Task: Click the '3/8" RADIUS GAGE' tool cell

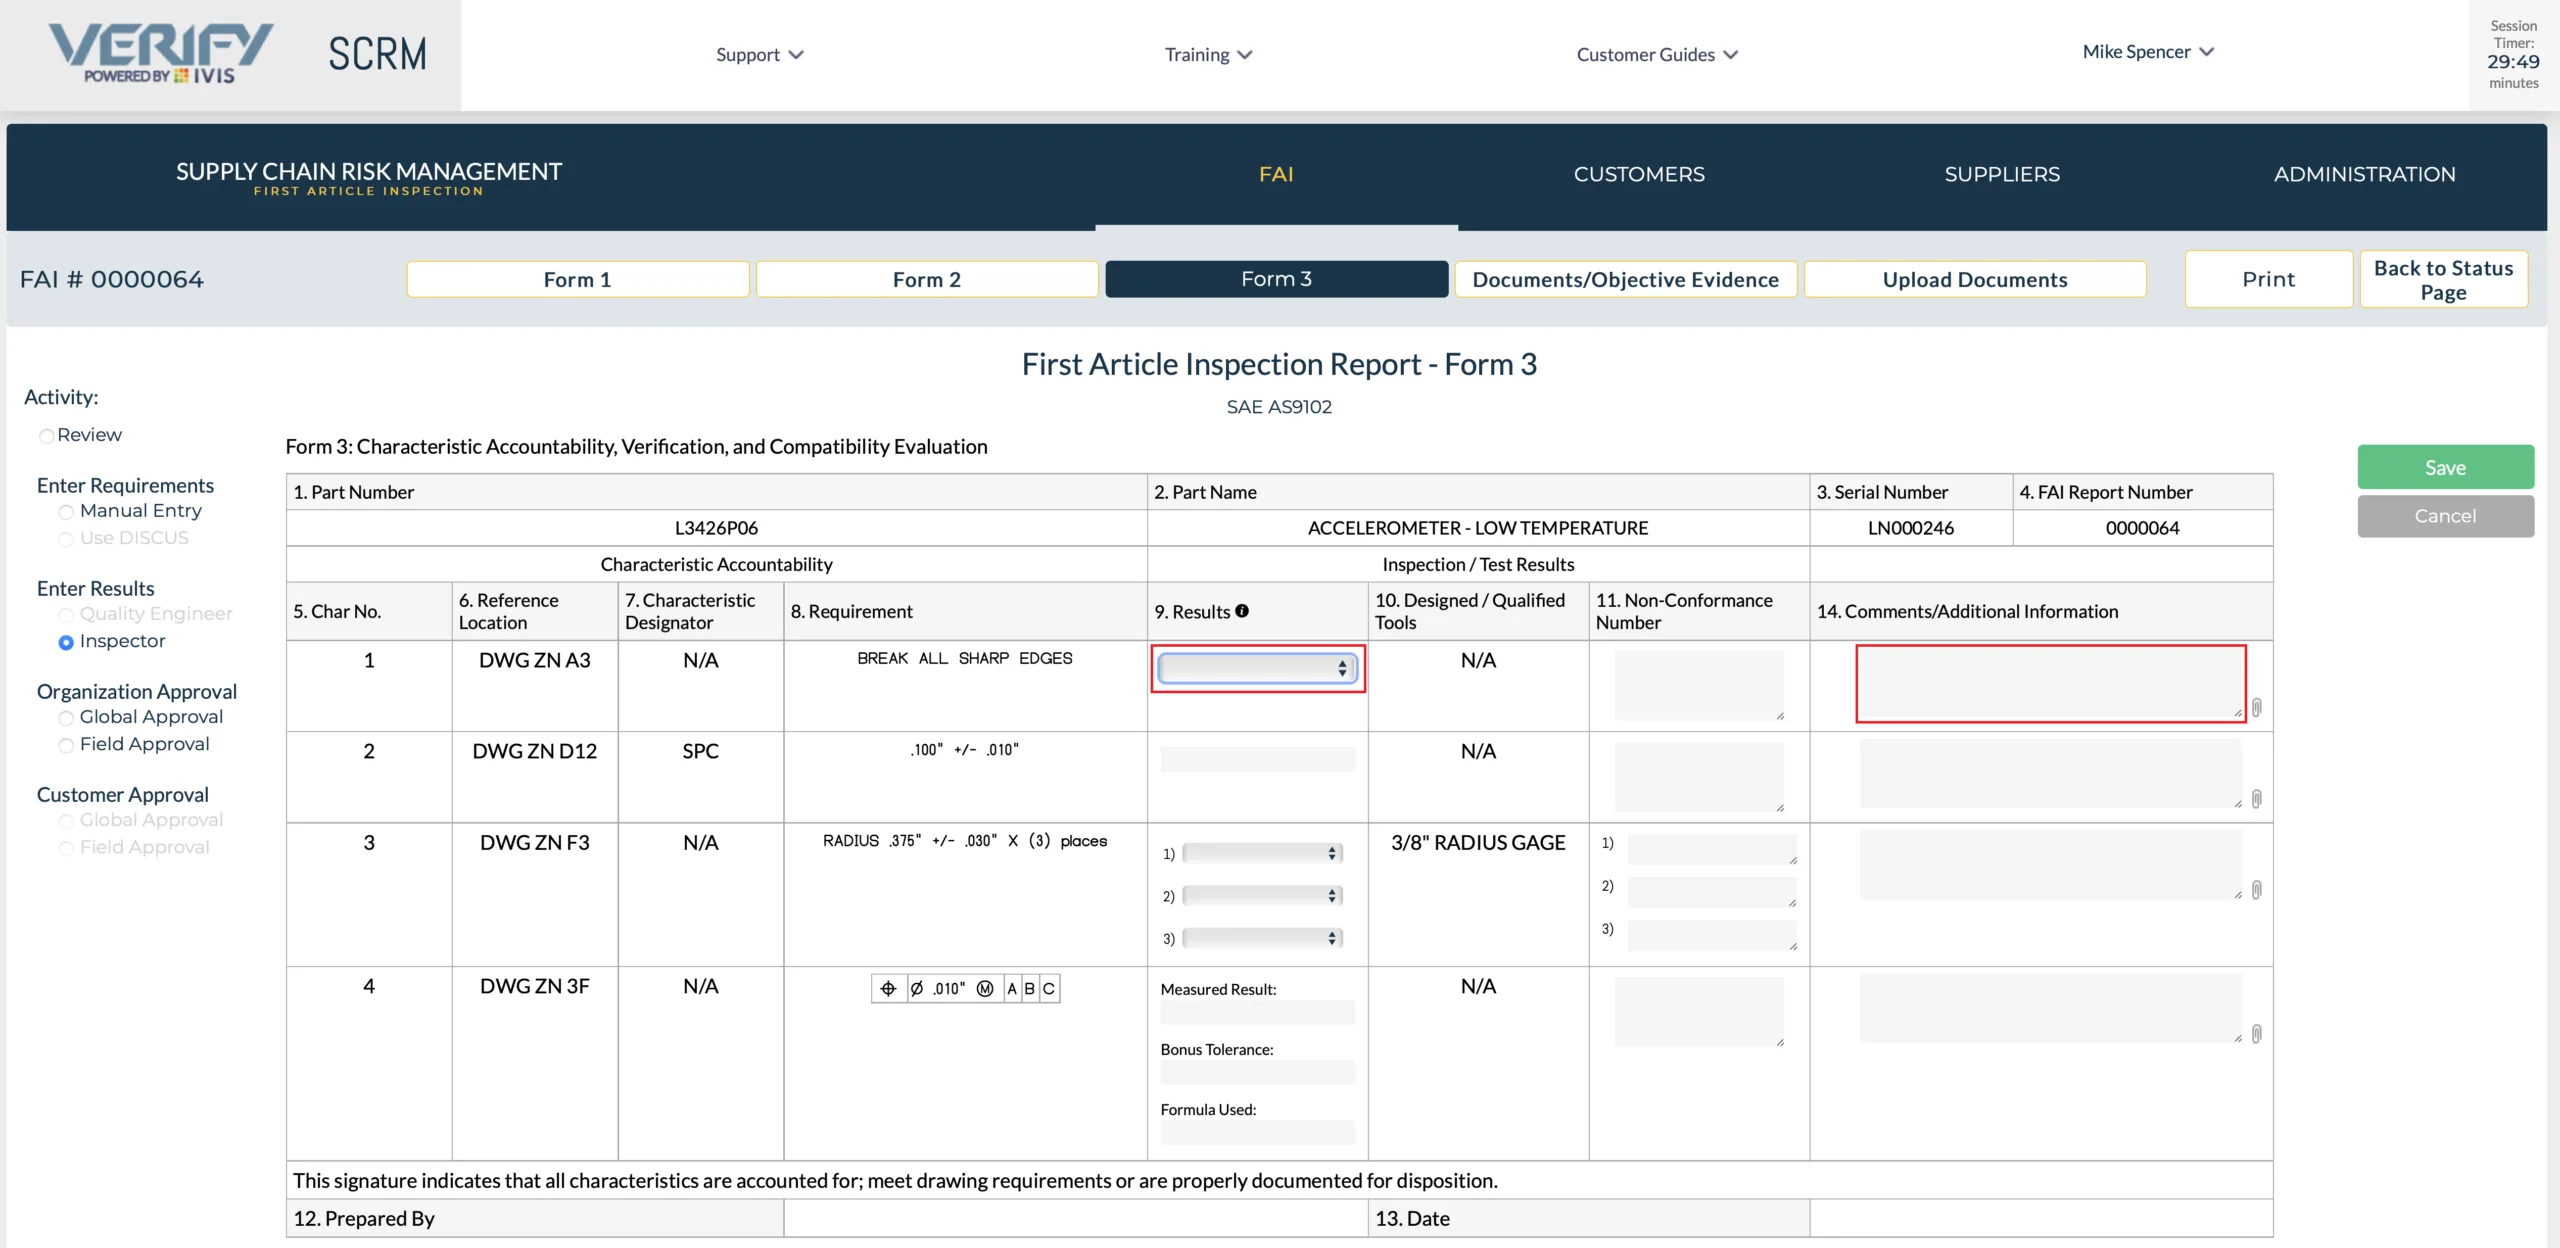Action: coord(1478,843)
